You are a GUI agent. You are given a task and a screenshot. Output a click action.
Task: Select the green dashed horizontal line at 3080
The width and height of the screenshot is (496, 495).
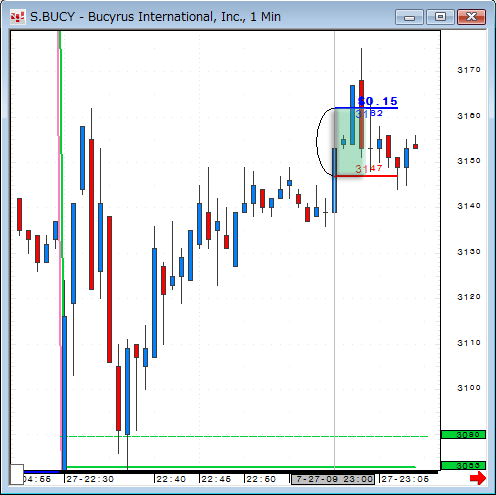click(x=247, y=436)
